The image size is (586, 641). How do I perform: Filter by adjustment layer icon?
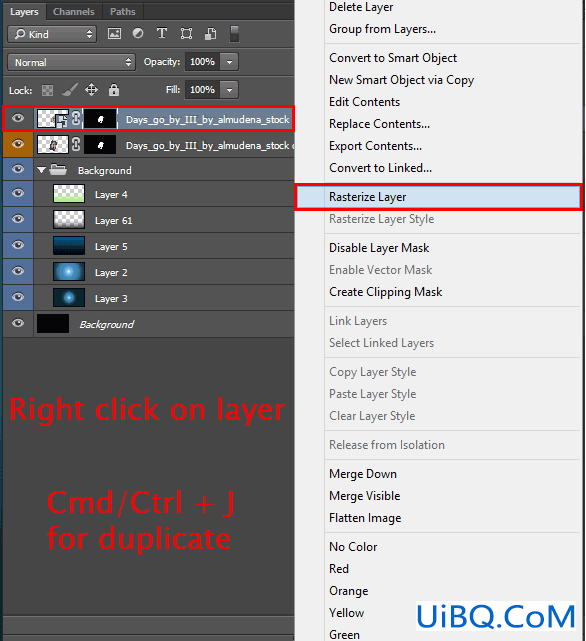[x=138, y=33]
